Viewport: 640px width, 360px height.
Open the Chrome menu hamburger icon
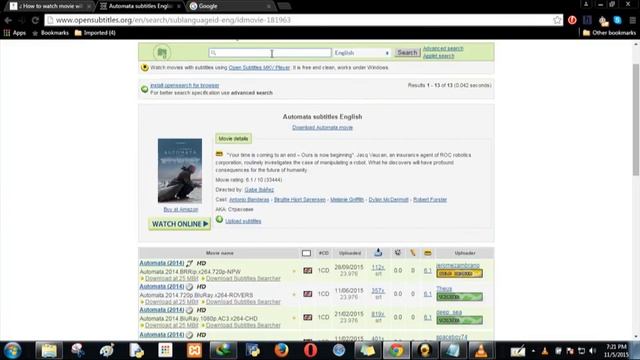(632, 20)
